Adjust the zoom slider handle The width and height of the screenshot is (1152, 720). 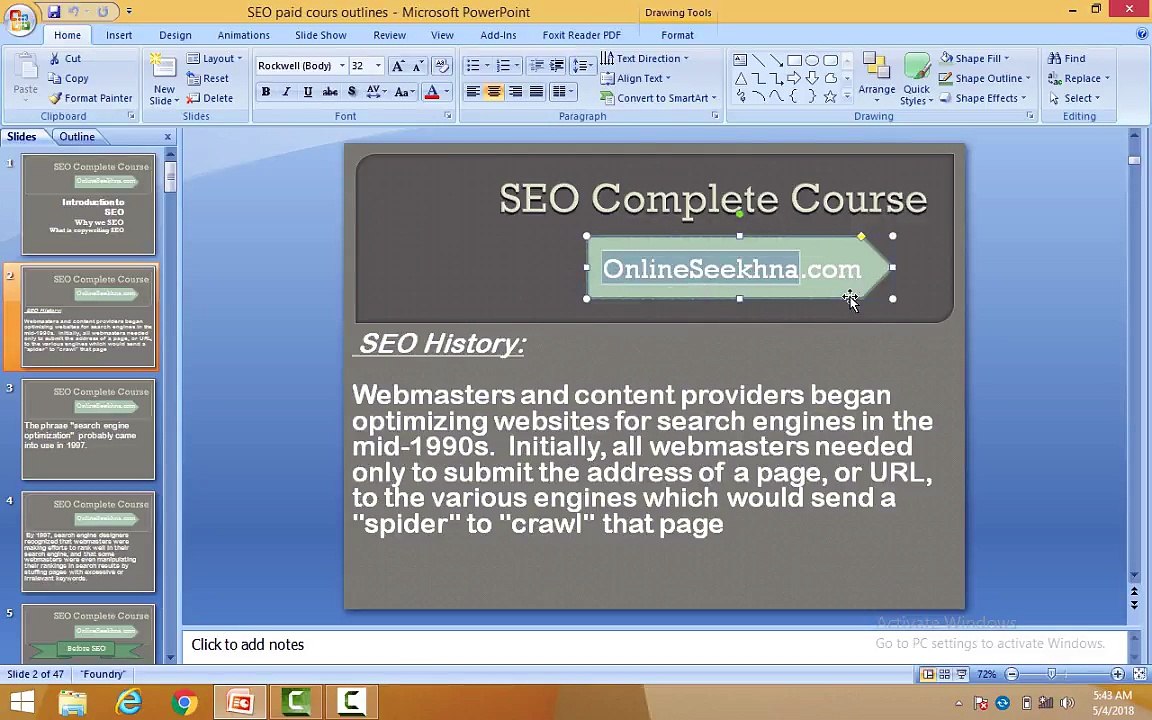pos(1051,674)
